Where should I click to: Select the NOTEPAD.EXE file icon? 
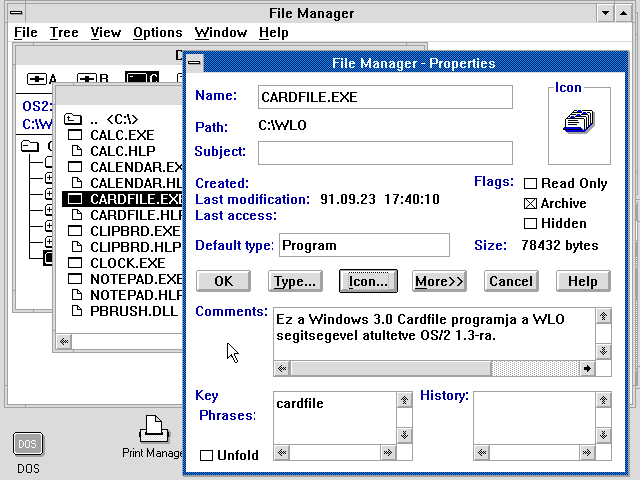tap(75, 279)
